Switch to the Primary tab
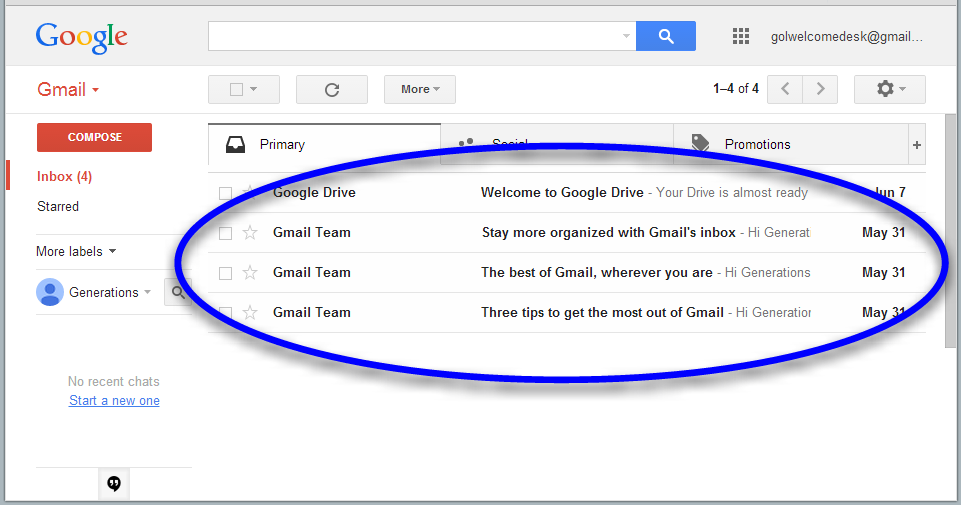 [x=324, y=145]
